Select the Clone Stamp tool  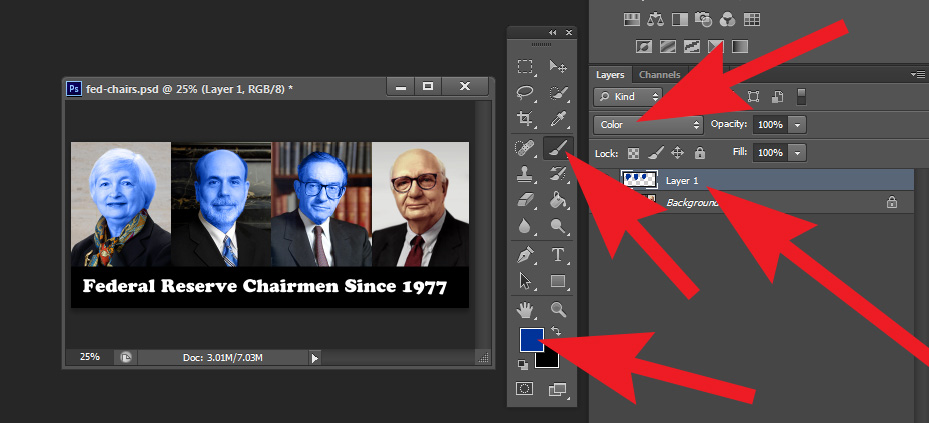[x=525, y=174]
